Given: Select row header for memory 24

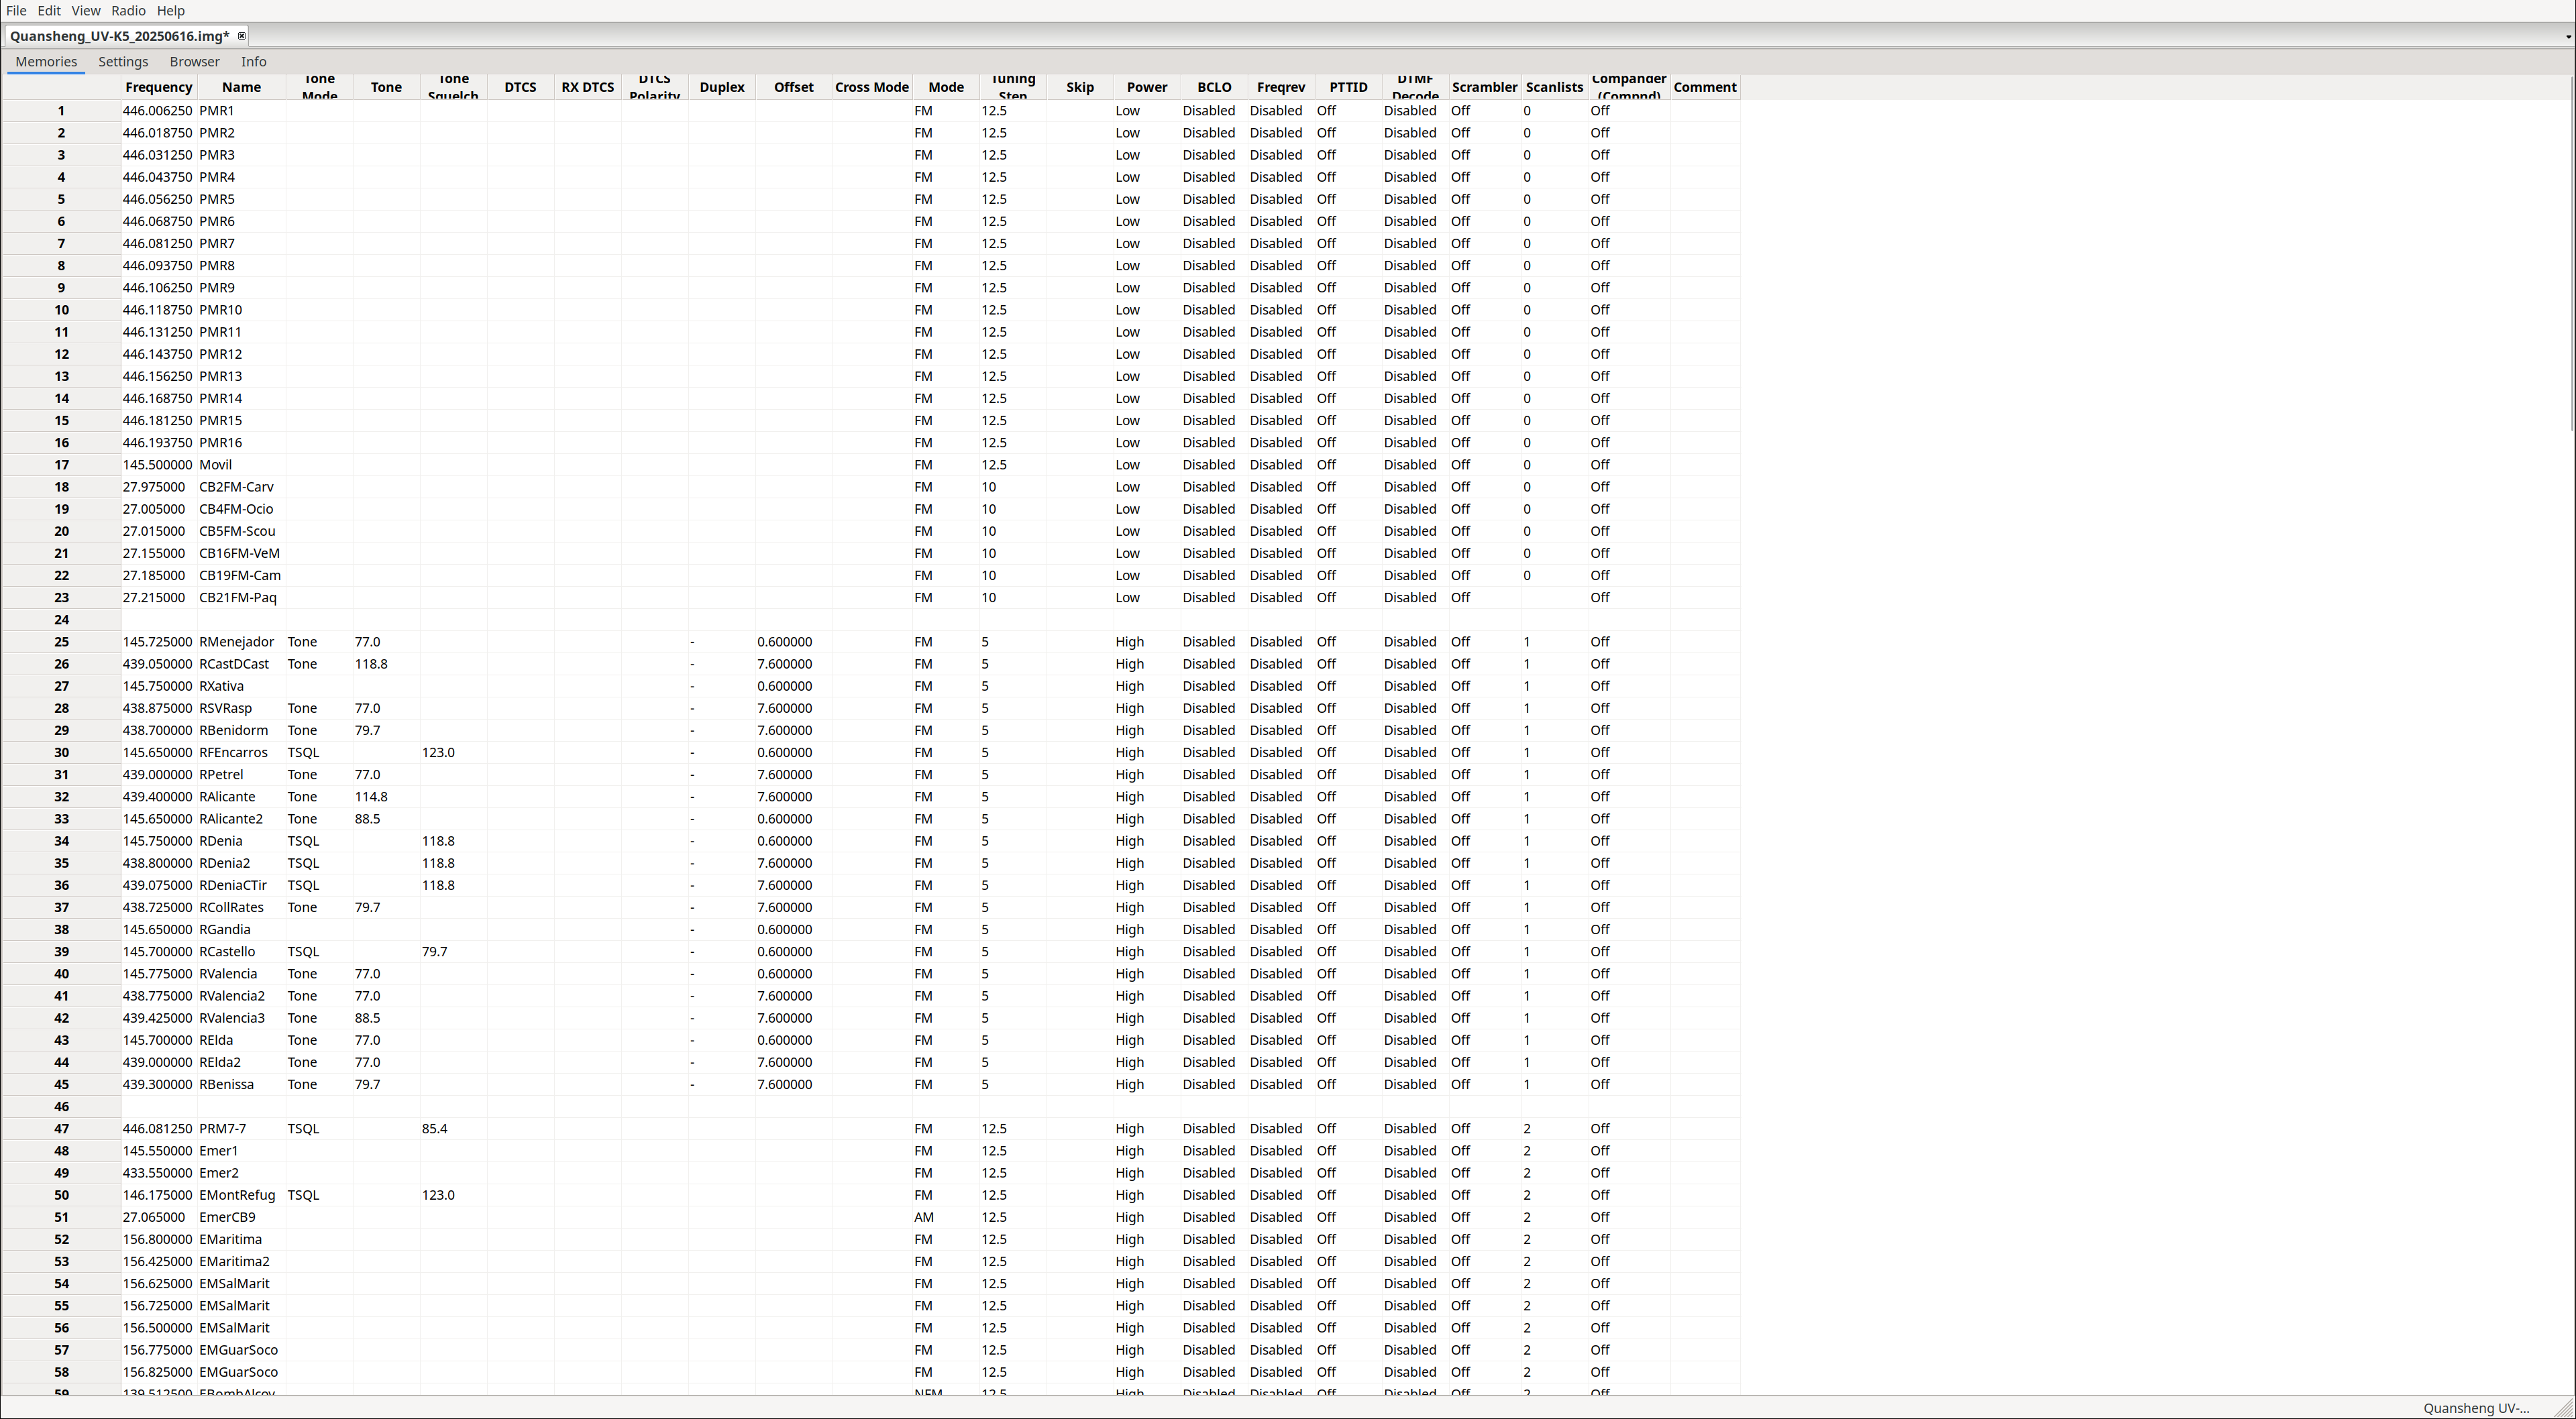Looking at the screenshot, I should (61, 620).
